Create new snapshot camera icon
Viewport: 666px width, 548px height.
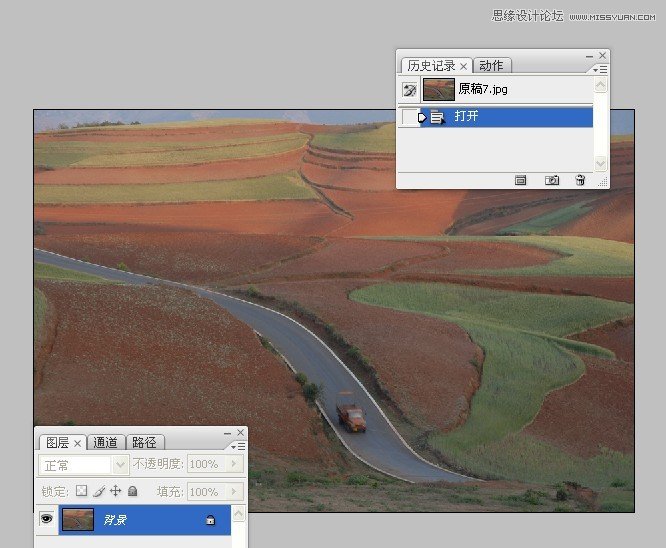552,181
